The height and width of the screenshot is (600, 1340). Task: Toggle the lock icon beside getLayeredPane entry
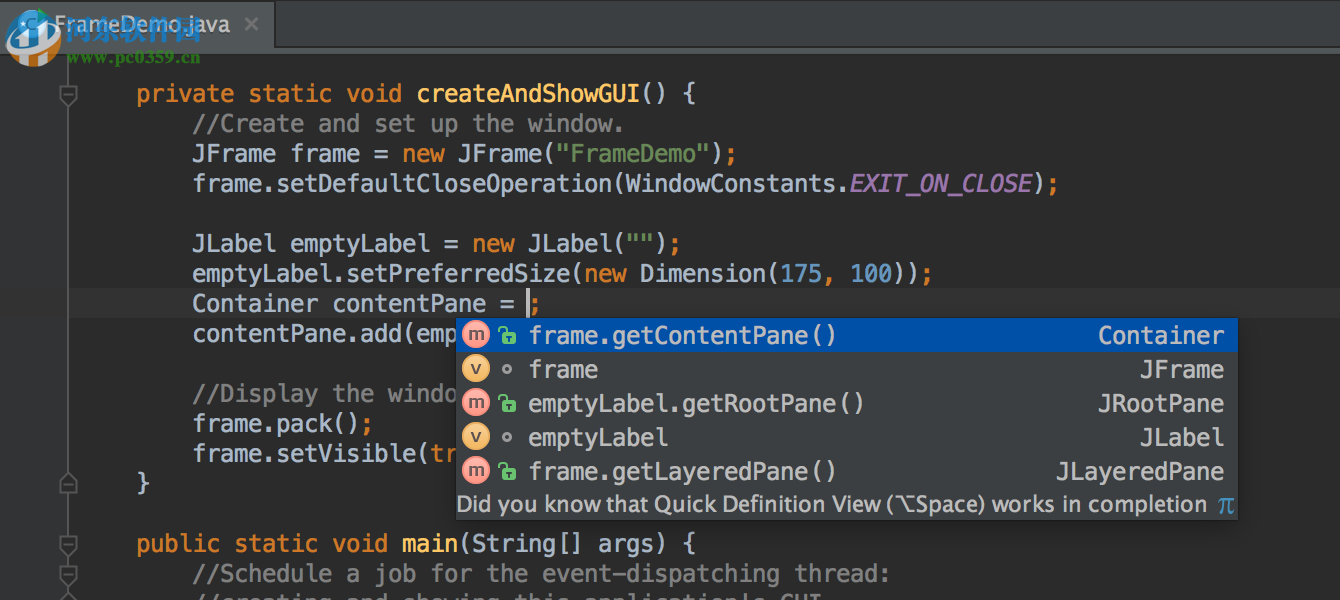508,470
